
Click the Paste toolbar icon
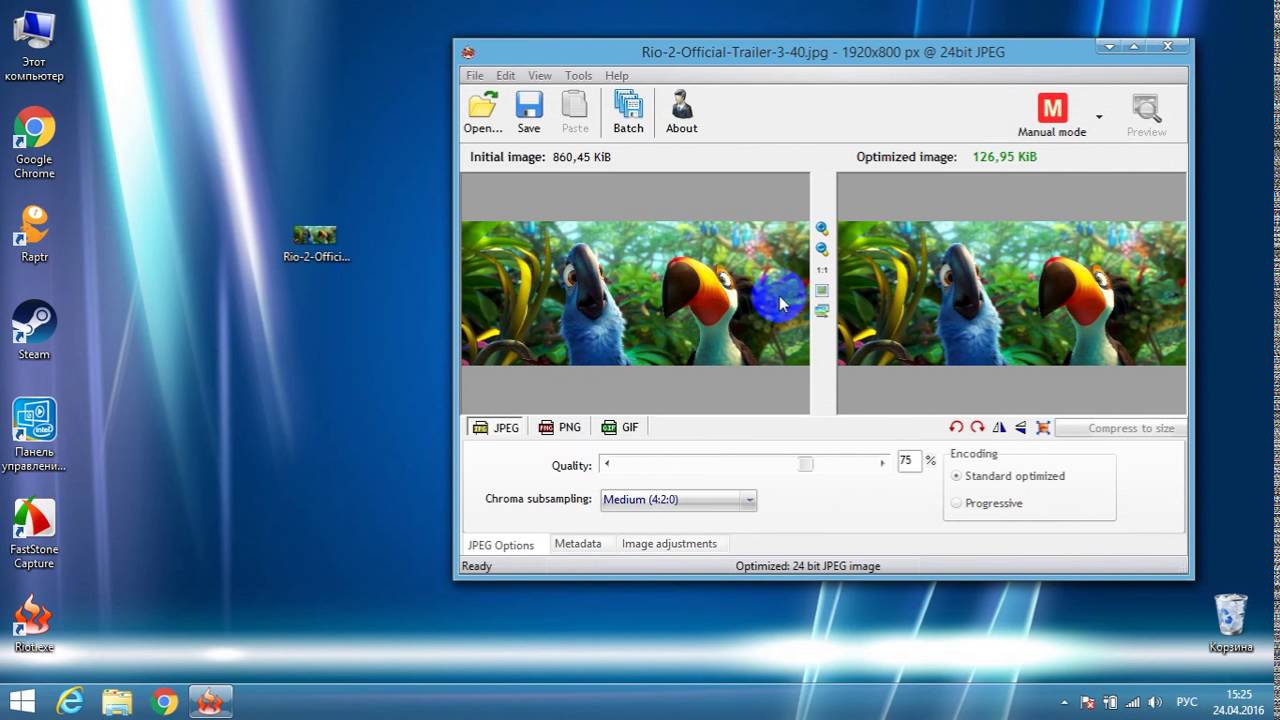pos(575,111)
